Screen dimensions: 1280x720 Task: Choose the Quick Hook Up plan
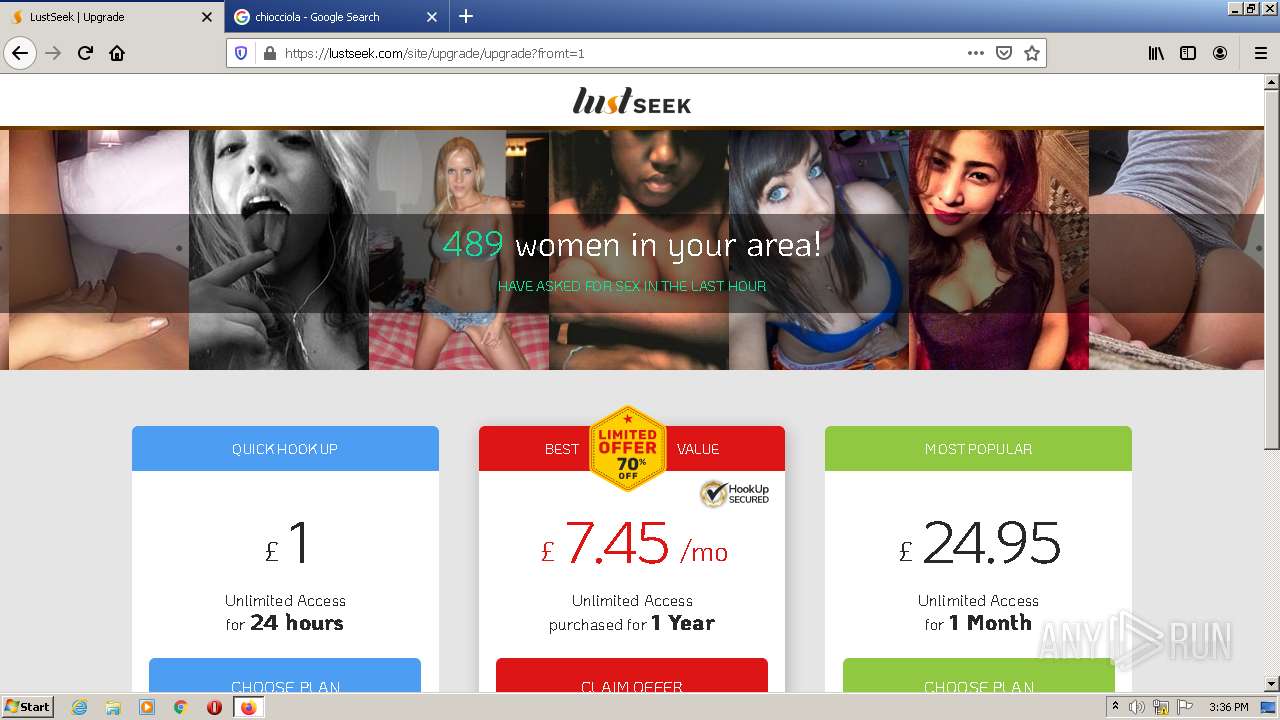(x=285, y=676)
